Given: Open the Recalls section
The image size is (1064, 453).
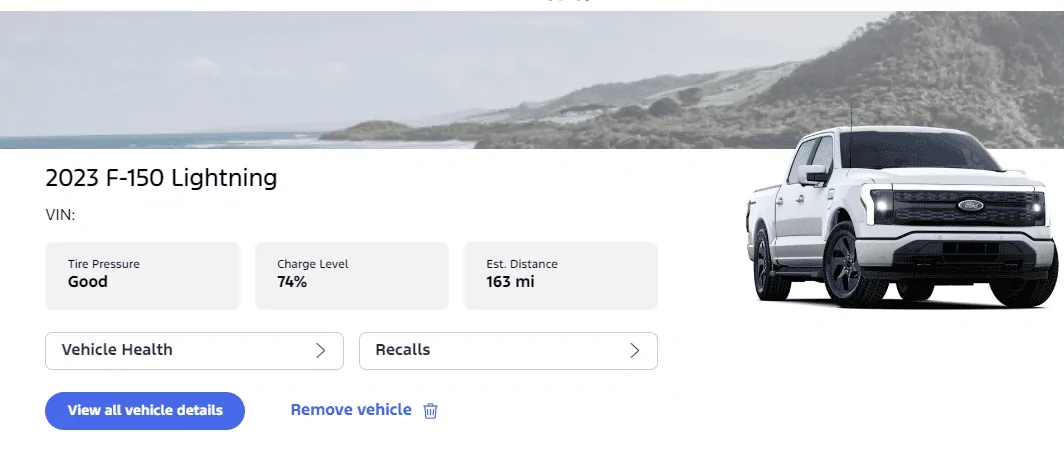Looking at the screenshot, I should [507, 351].
